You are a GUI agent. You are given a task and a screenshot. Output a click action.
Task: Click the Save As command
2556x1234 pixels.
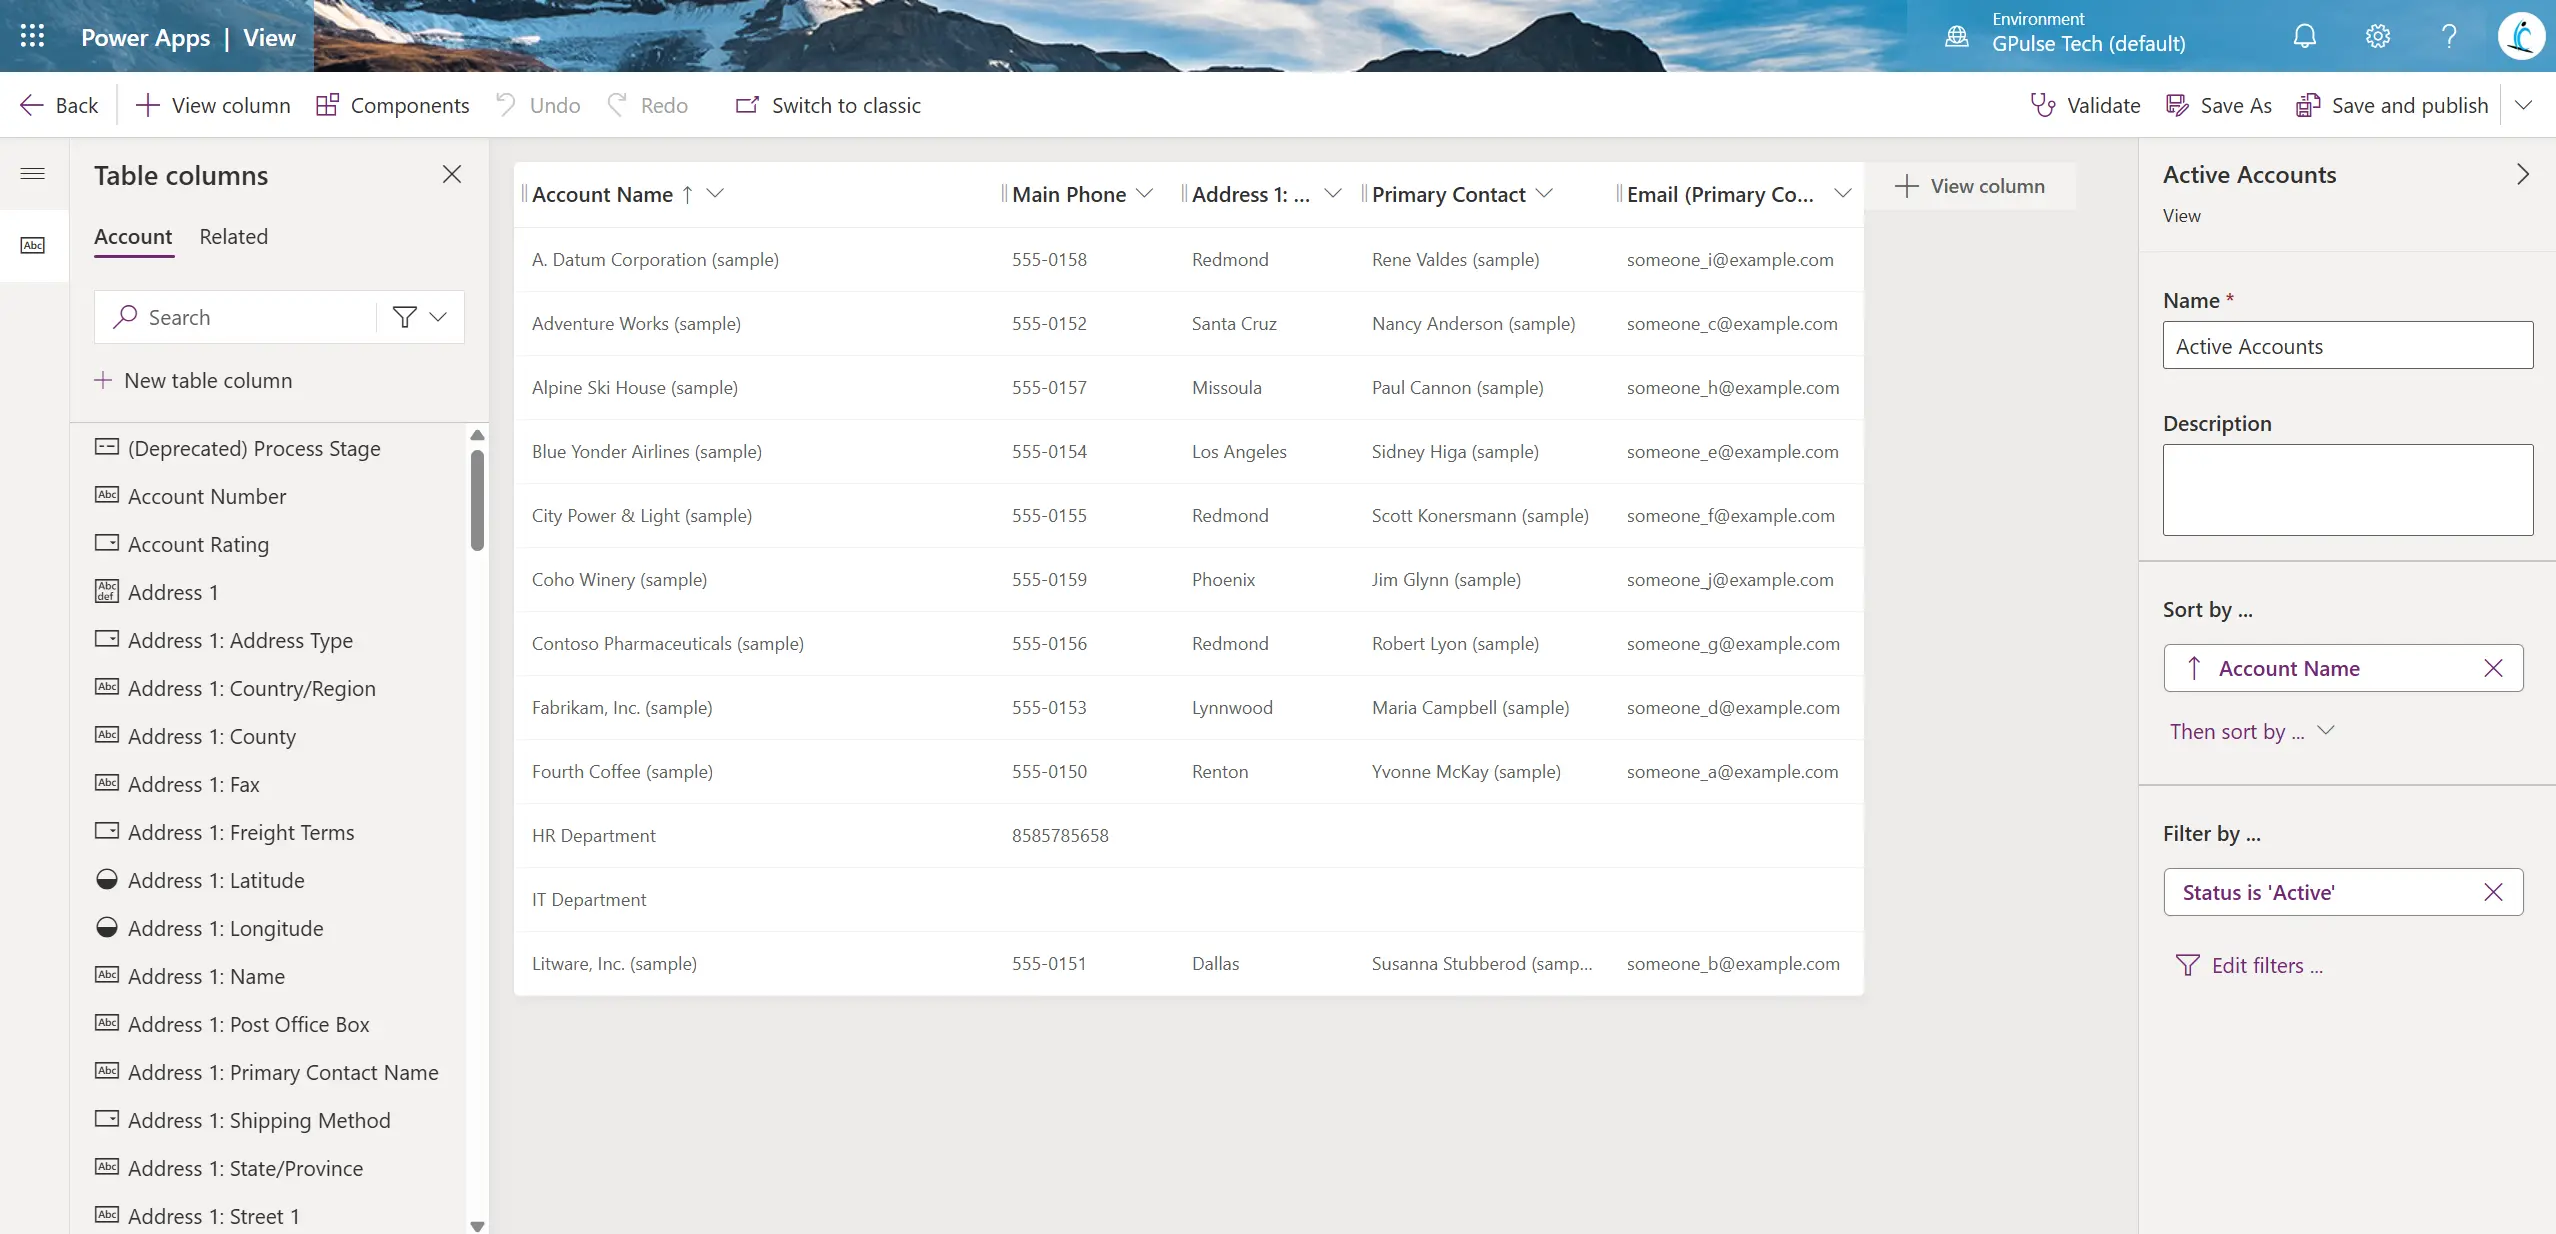[x=2216, y=104]
